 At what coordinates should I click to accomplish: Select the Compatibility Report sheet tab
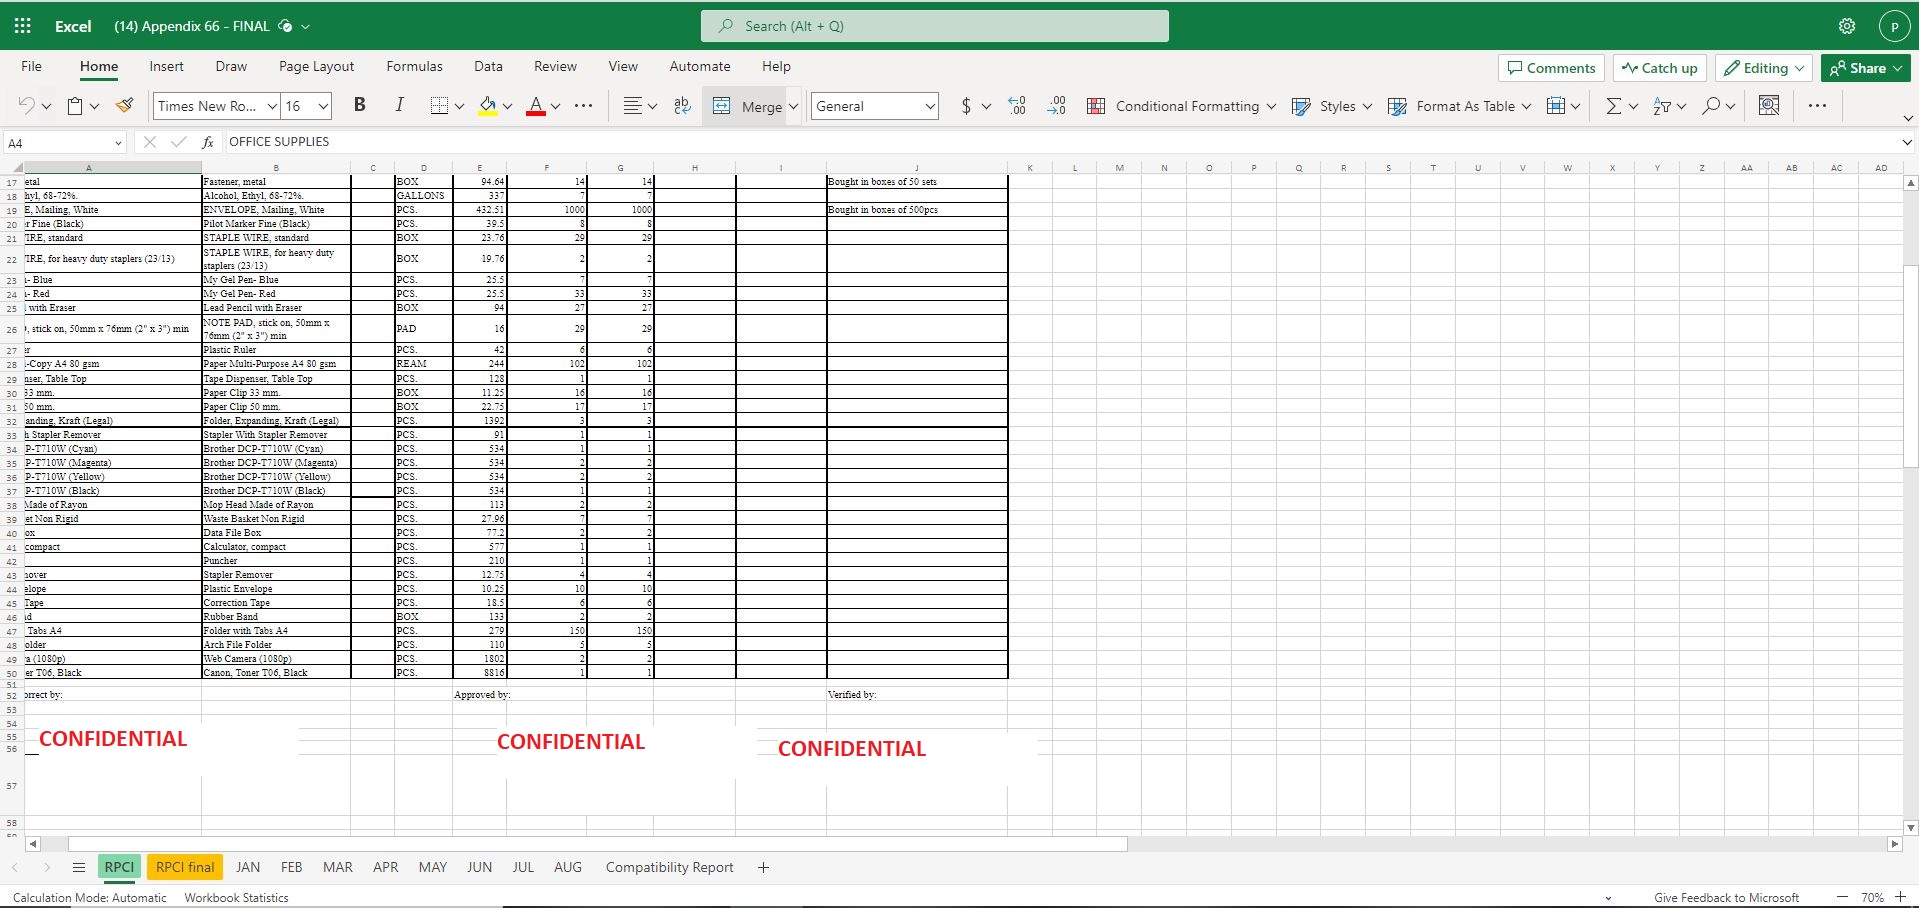point(669,867)
